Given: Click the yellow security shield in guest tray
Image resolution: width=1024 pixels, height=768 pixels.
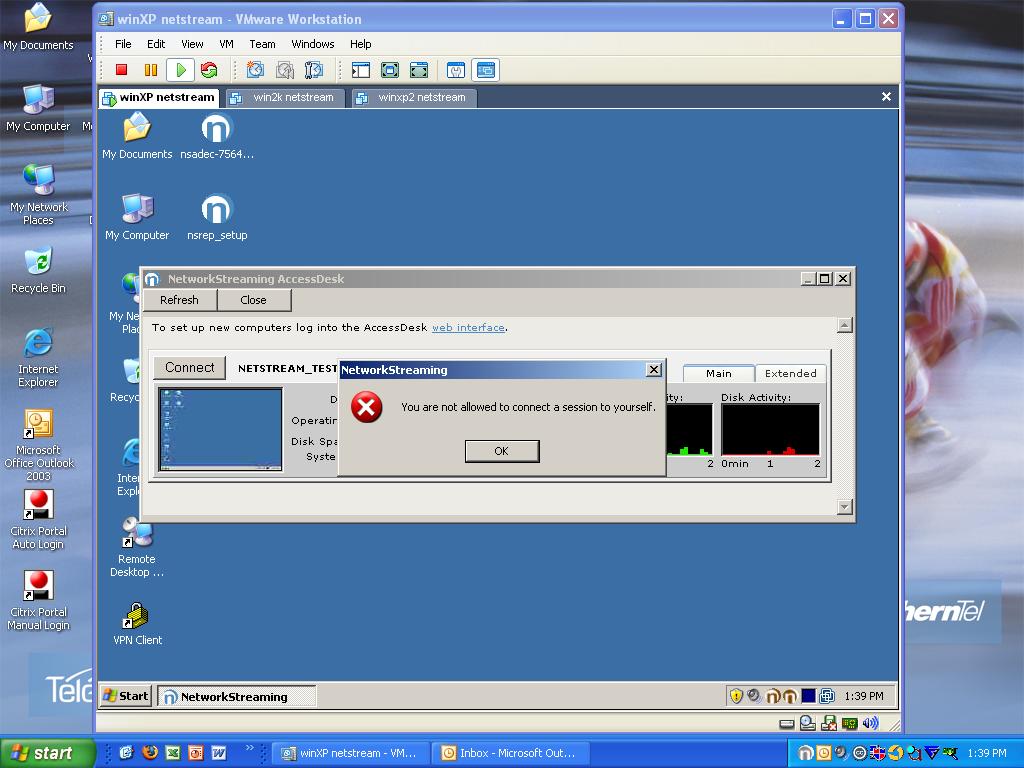Looking at the screenshot, I should coord(736,696).
